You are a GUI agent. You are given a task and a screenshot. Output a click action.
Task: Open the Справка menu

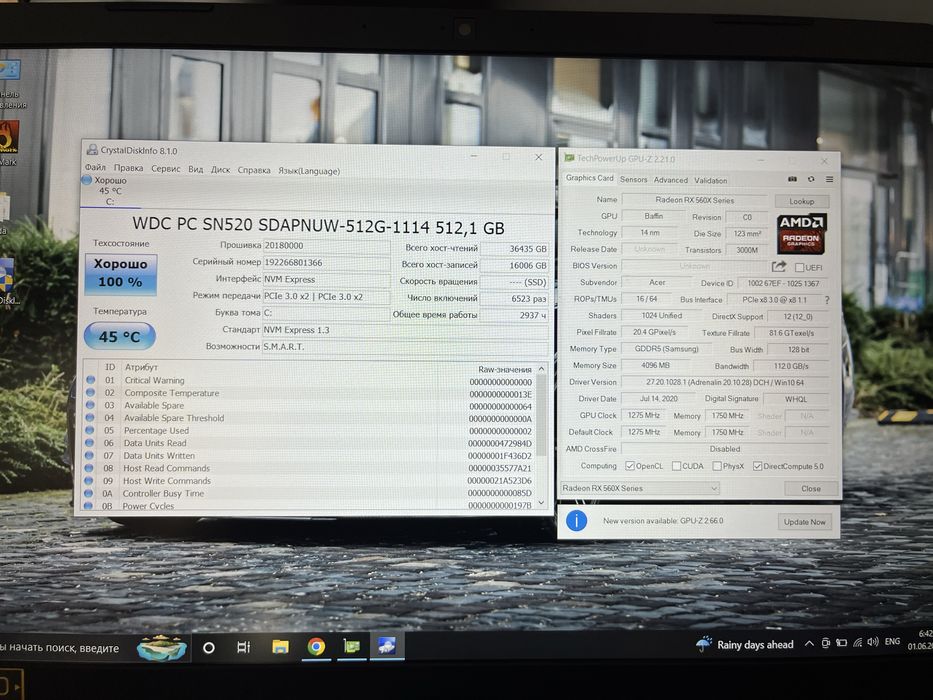[254, 170]
